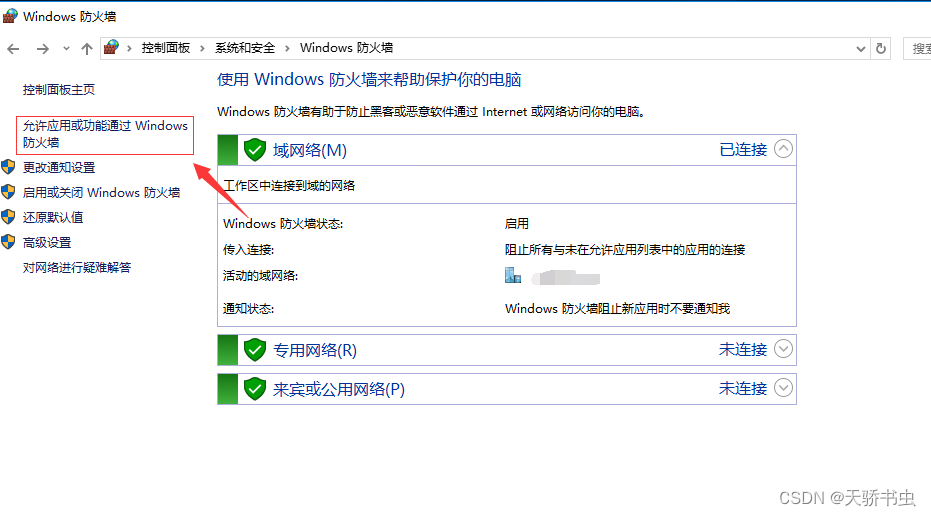This screenshot has height=516, width=931.
Task: Click the Back navigation arrow
Action: pyautogui.click(x=13, y=49)
